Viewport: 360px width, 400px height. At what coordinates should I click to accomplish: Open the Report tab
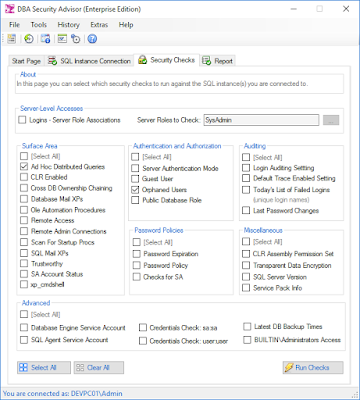pyautogui.click(x=218, y=61)
